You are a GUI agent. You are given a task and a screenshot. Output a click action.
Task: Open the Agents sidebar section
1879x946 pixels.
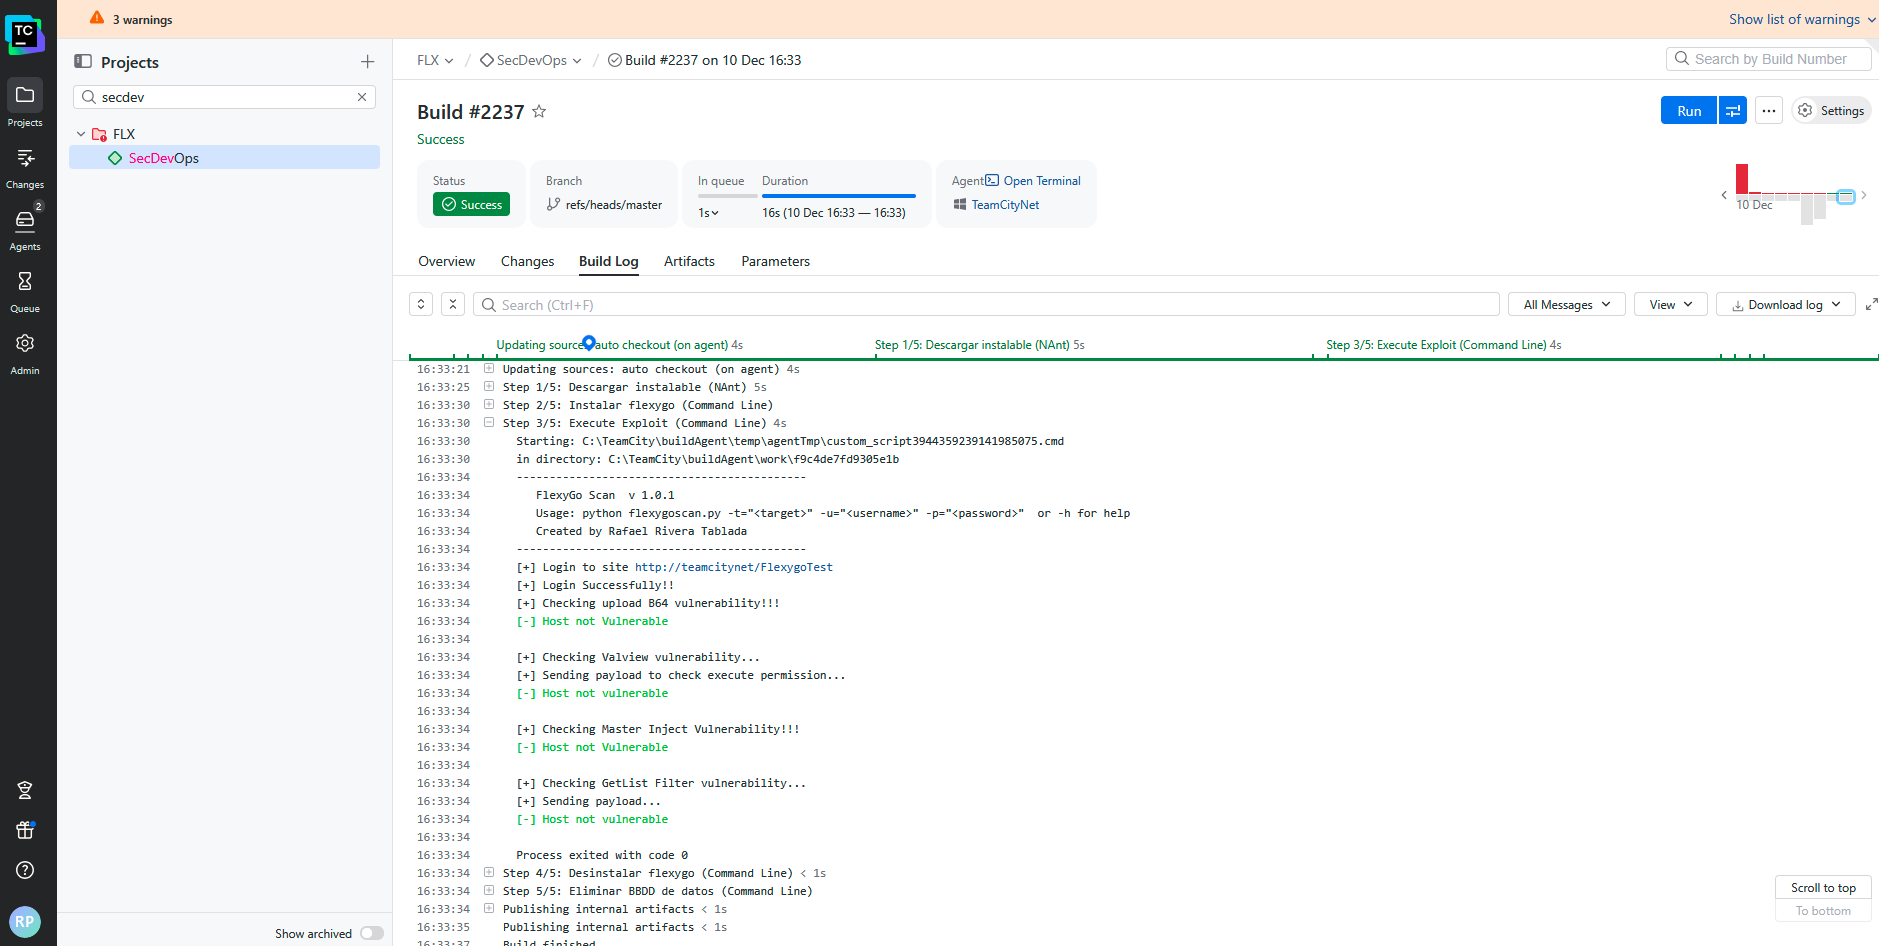25,228
